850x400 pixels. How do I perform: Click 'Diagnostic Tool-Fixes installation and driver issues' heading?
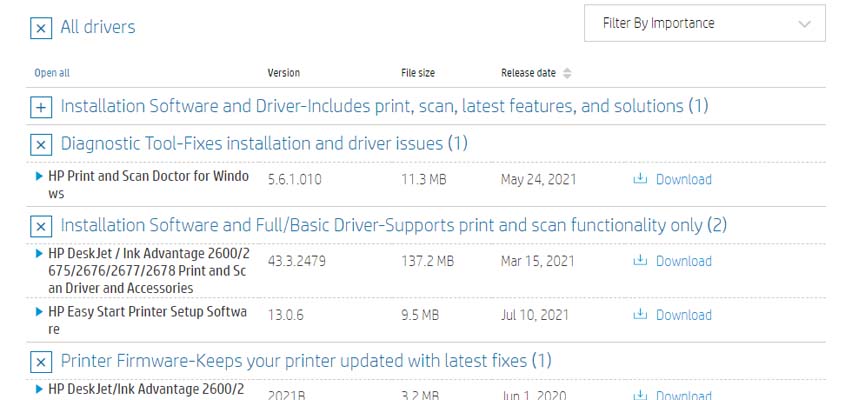point(264,144)
